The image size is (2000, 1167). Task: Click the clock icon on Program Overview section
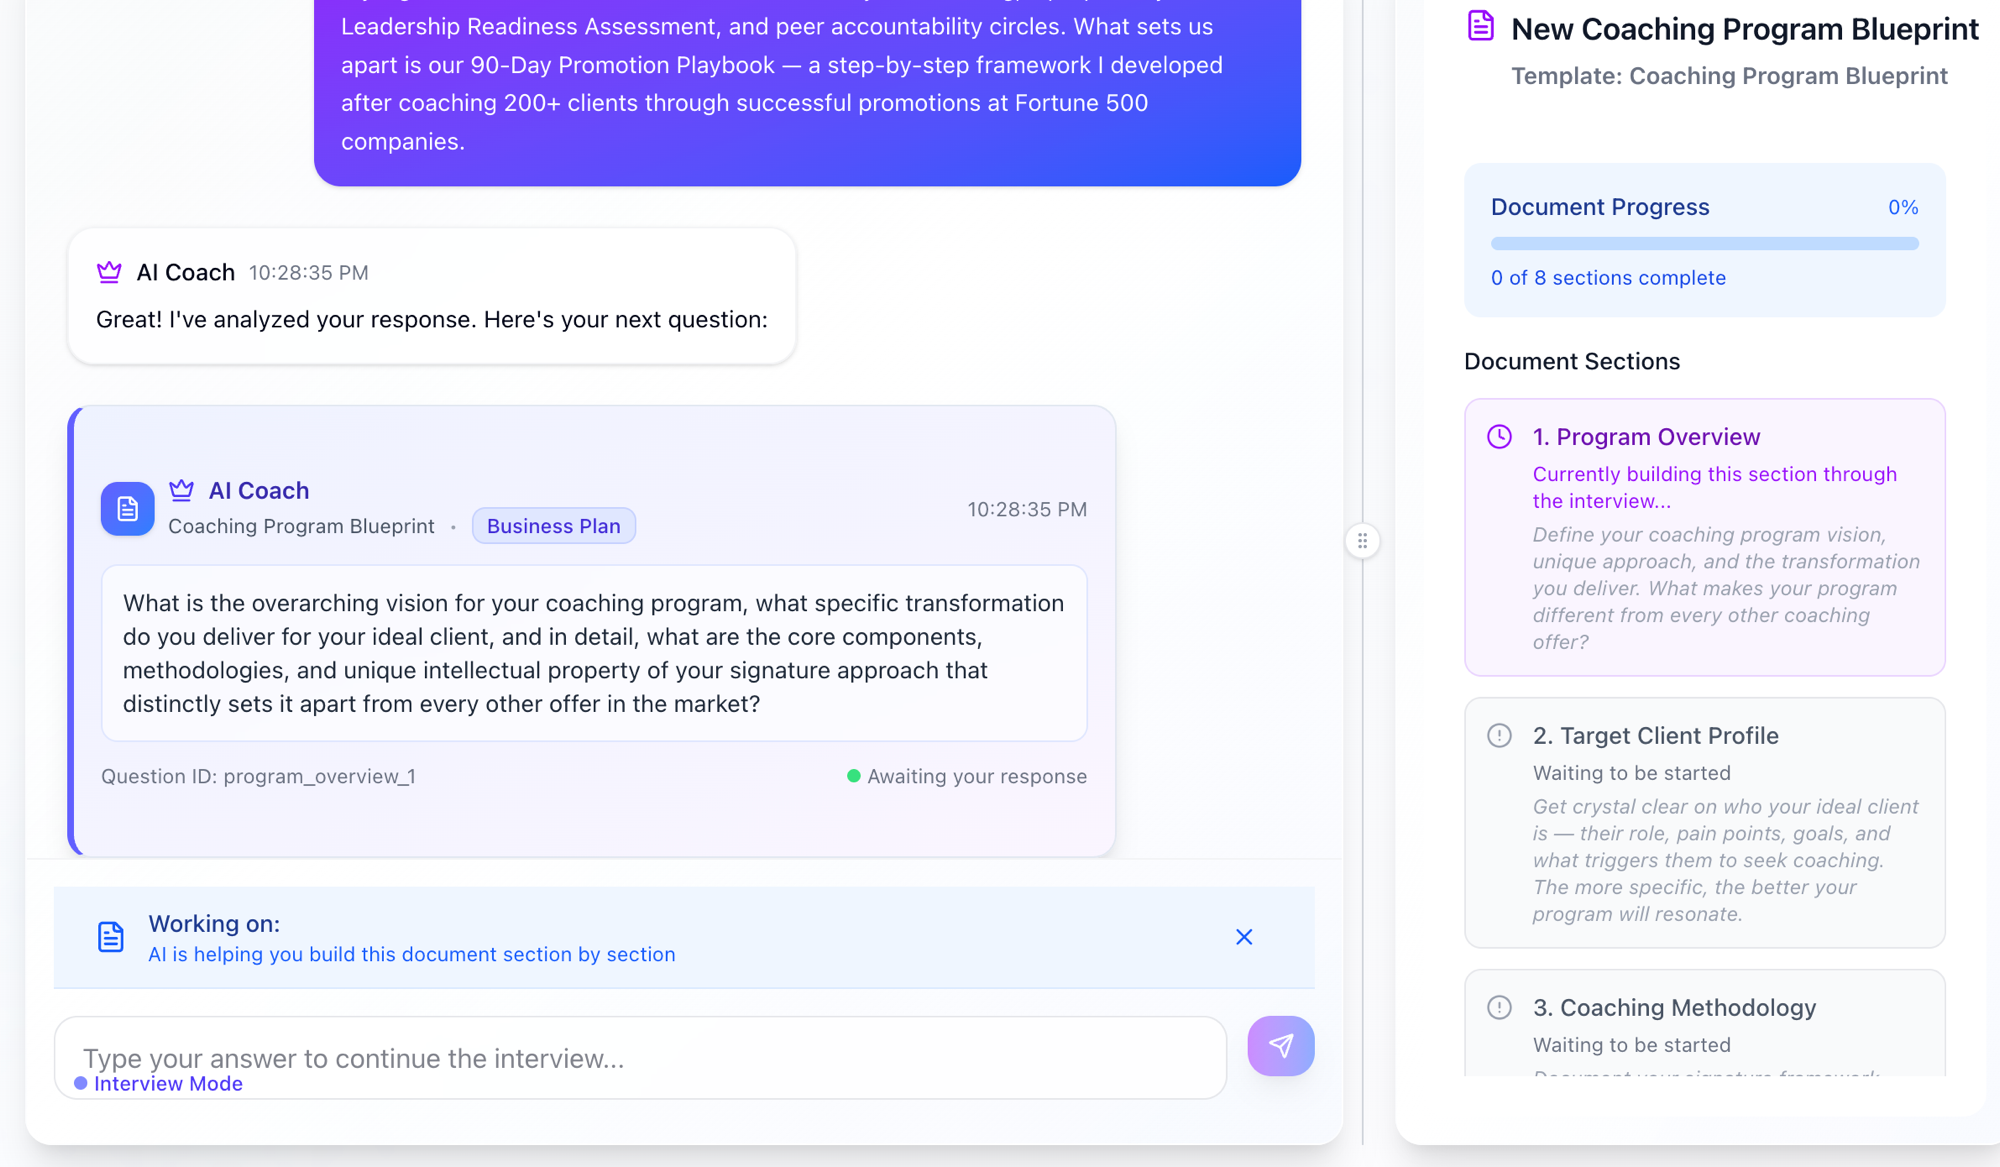tap(1499, 436)
